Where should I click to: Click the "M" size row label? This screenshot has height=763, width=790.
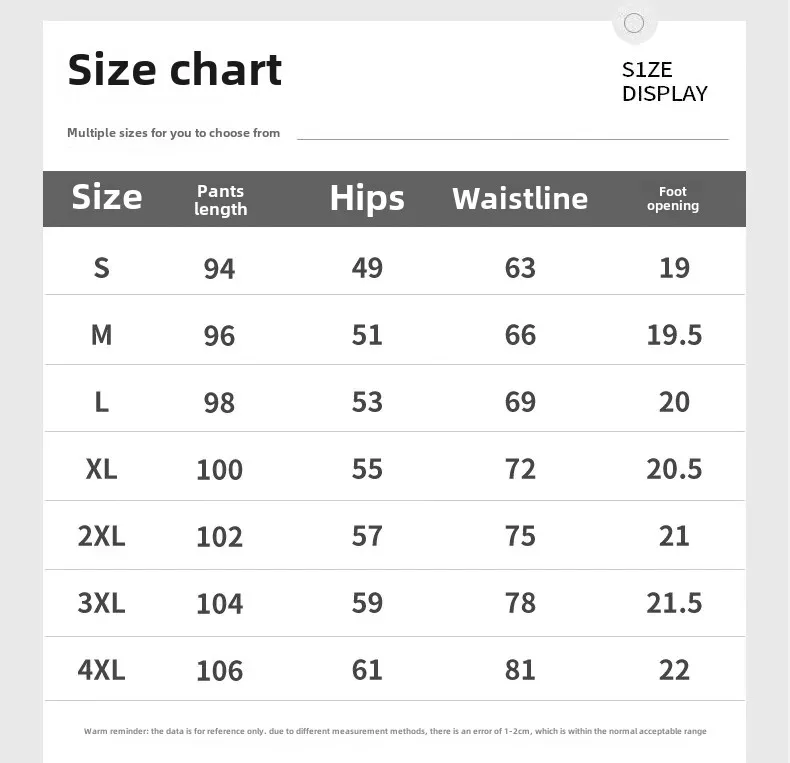point(101,335)
